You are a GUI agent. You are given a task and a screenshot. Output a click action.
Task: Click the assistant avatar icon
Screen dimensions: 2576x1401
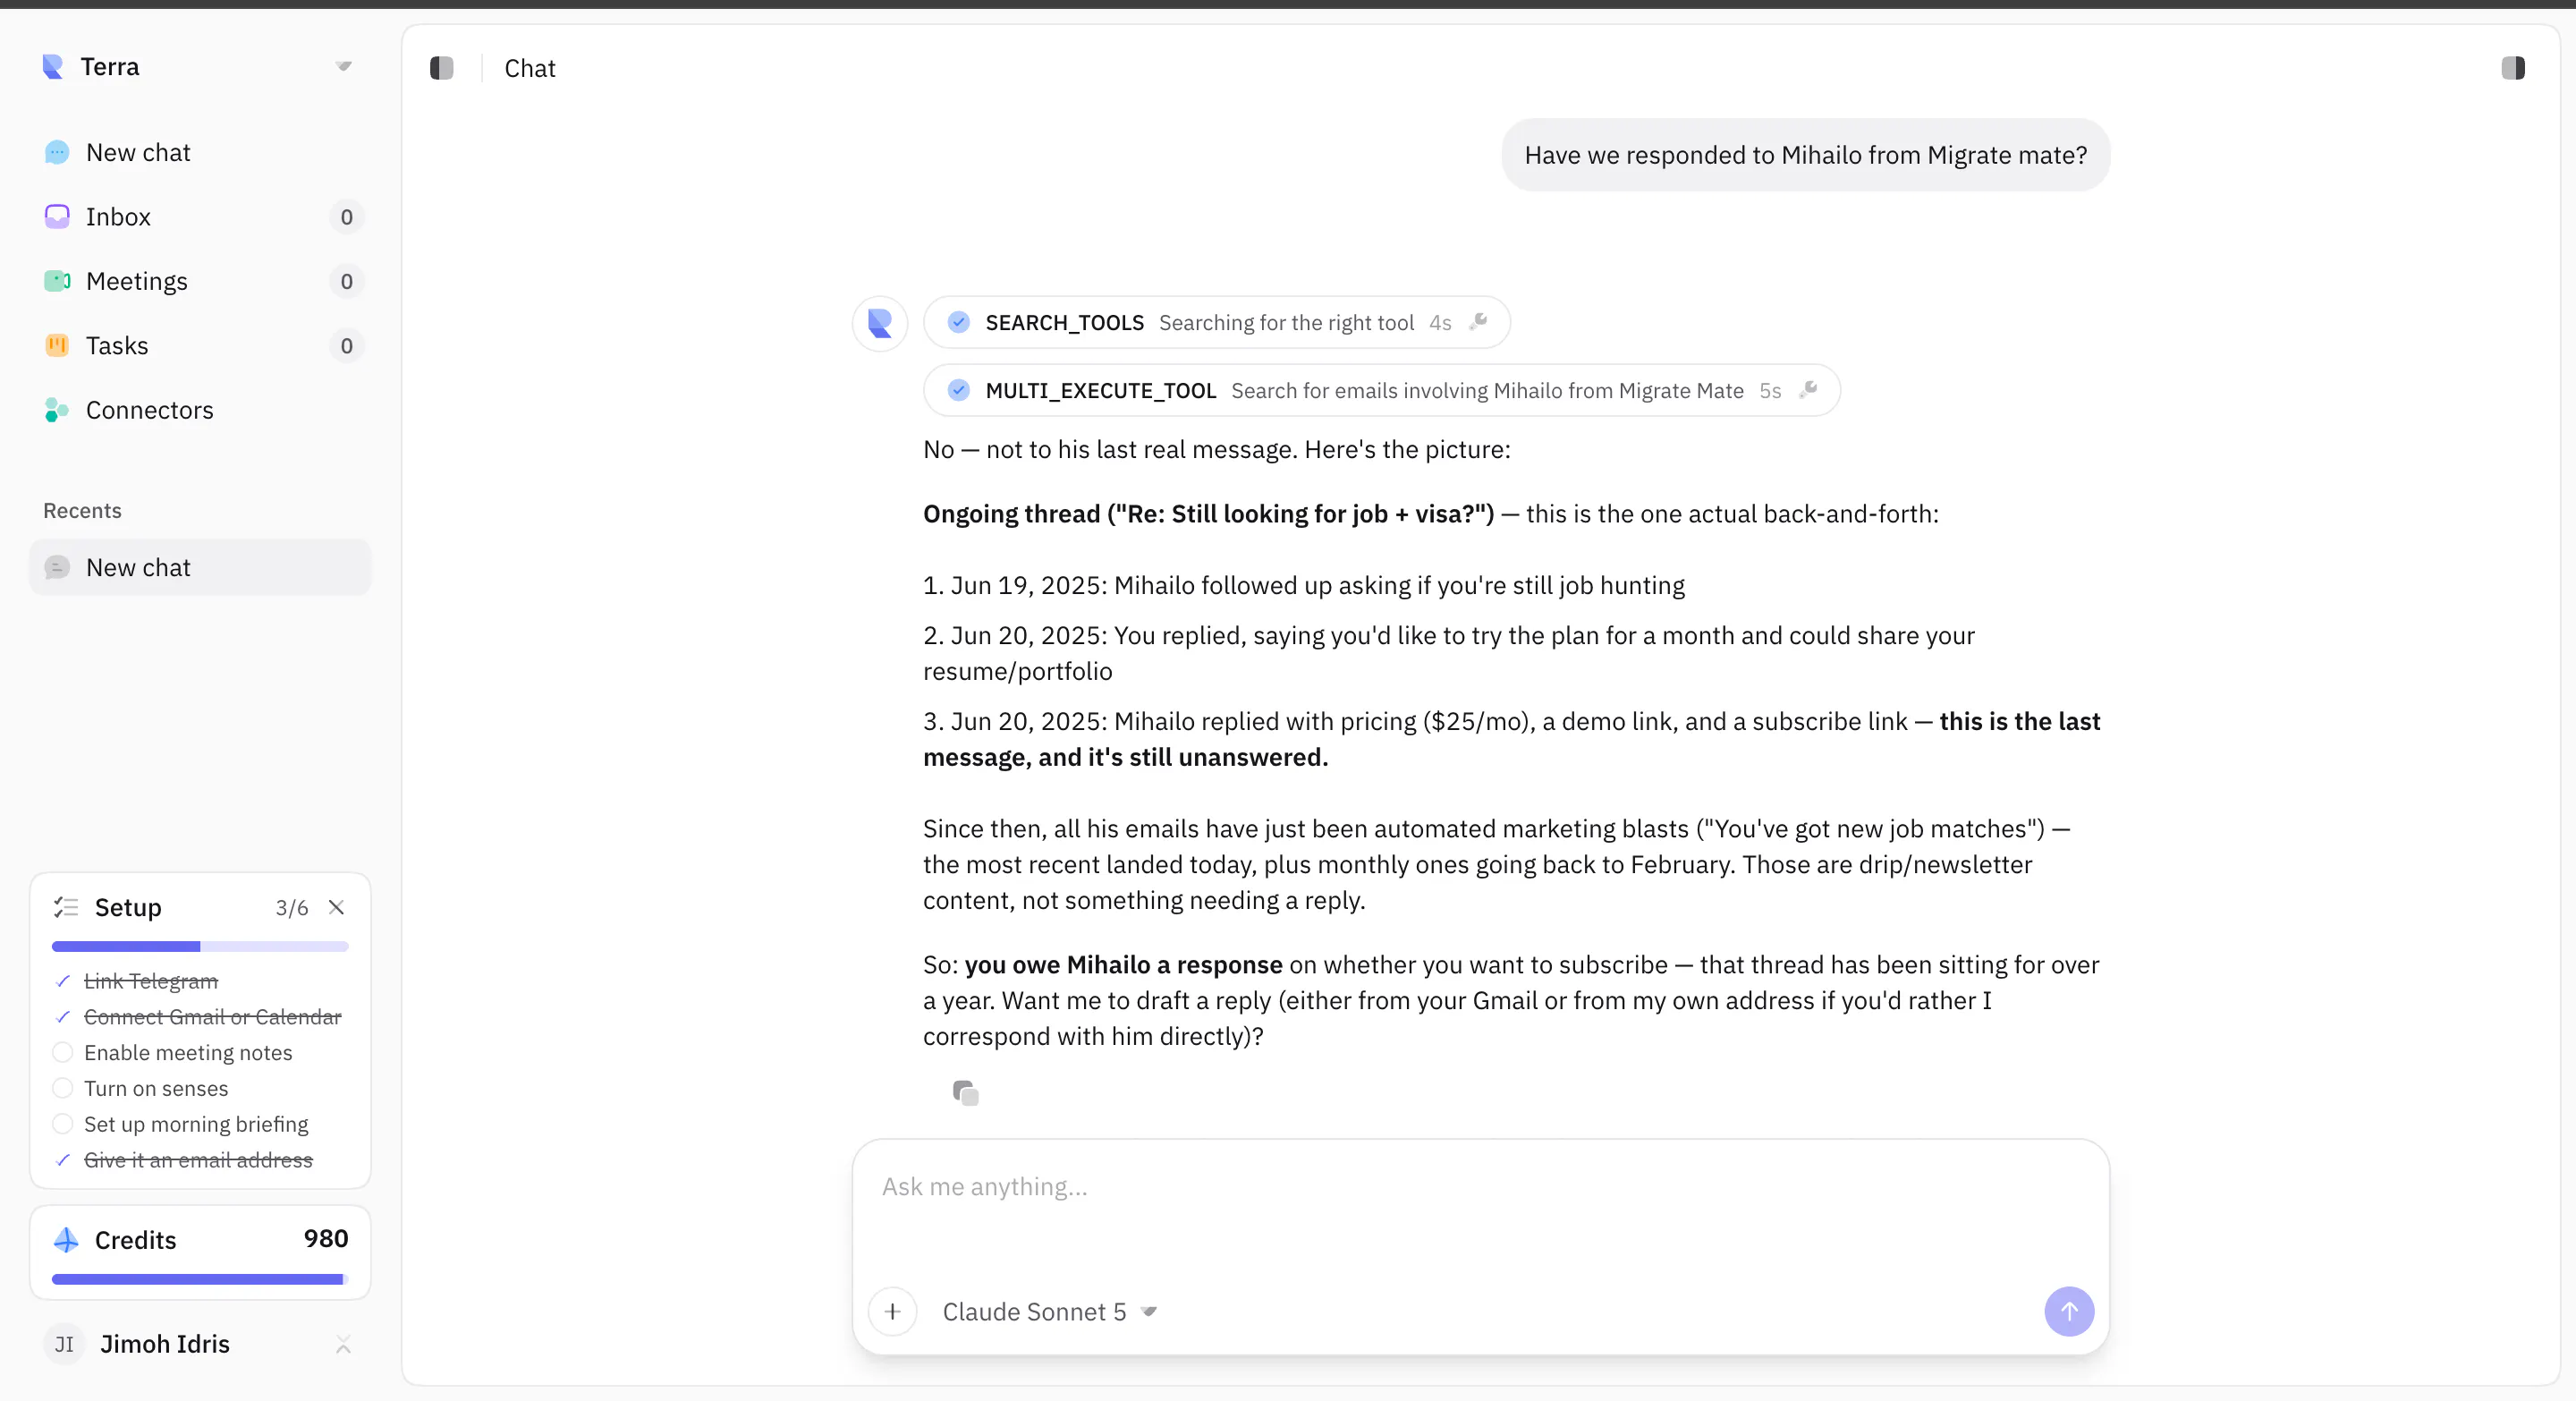tap(880, 323)
